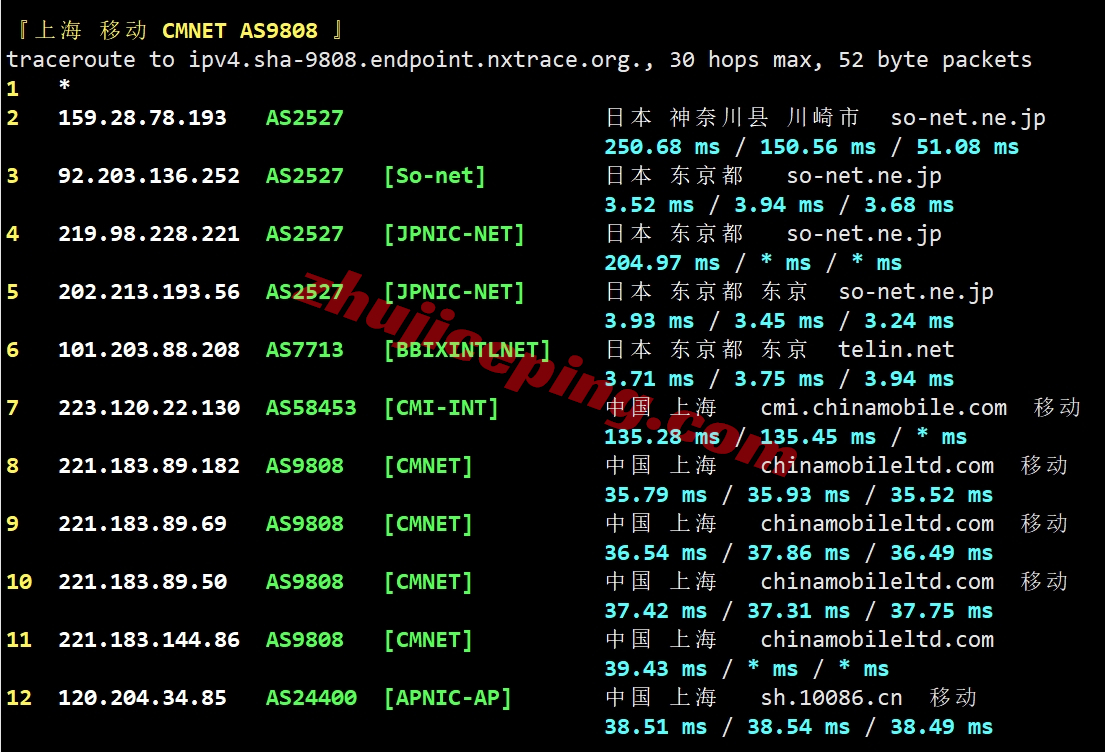
Task: Select IP address 221.183.89.69 in hop 9
Action: [x=142, y=524]
